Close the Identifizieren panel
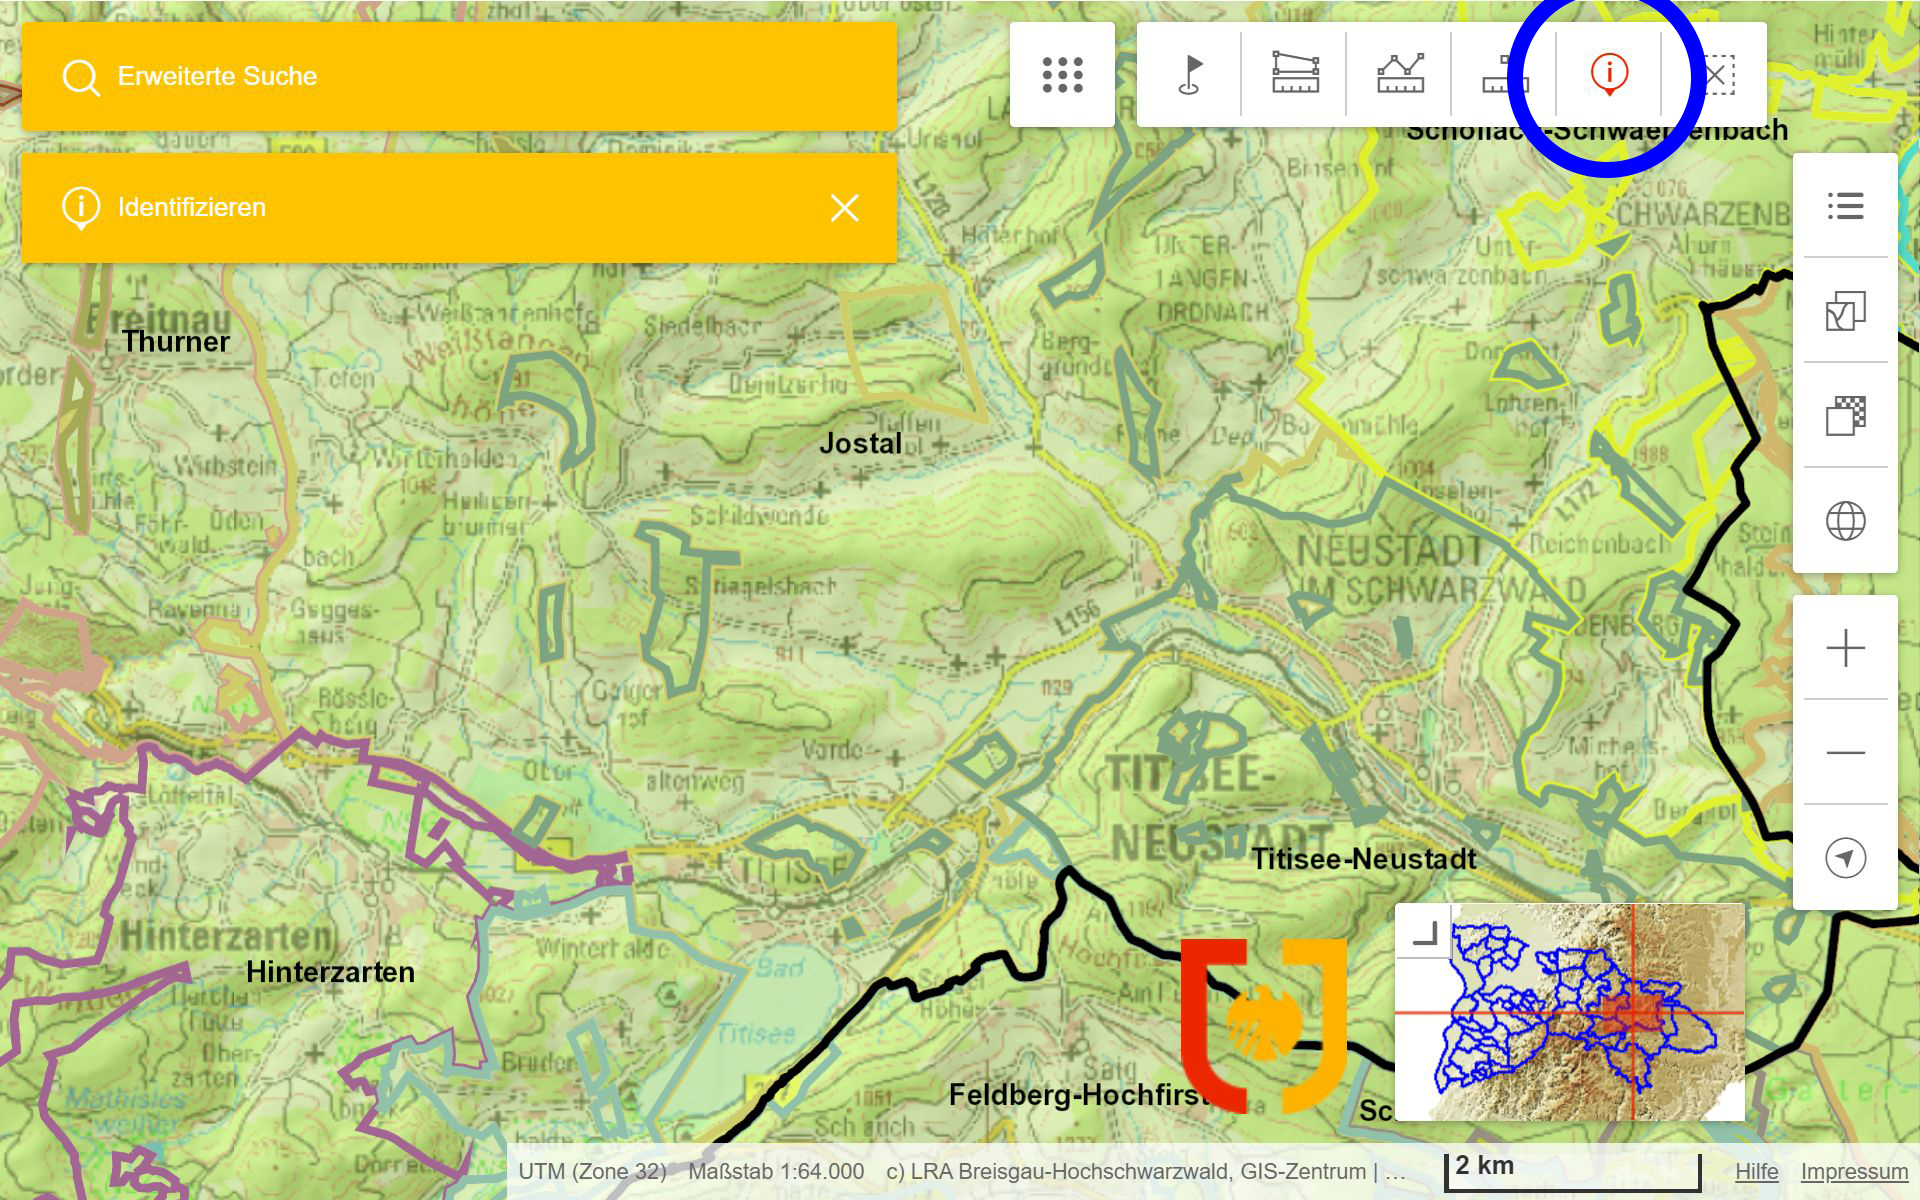The width and height of the screenshot is (1920, 1200). point(844,208)
